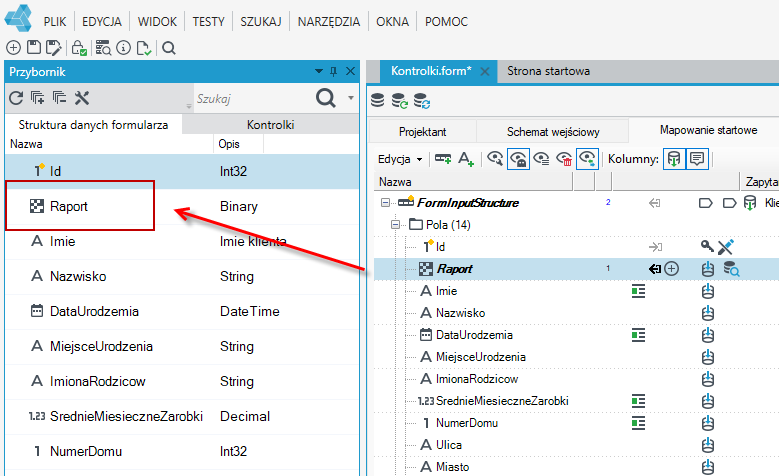Toggle the eye with blue arrow filter
This screenshot has width=779, height=476.
click(587, 159)
